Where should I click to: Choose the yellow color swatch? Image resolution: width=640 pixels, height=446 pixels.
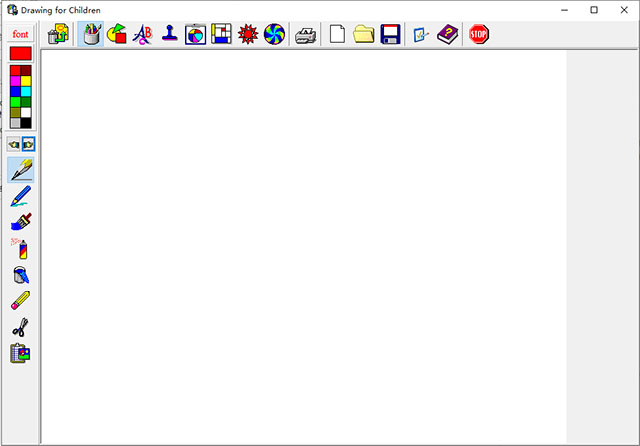(26, 81)
